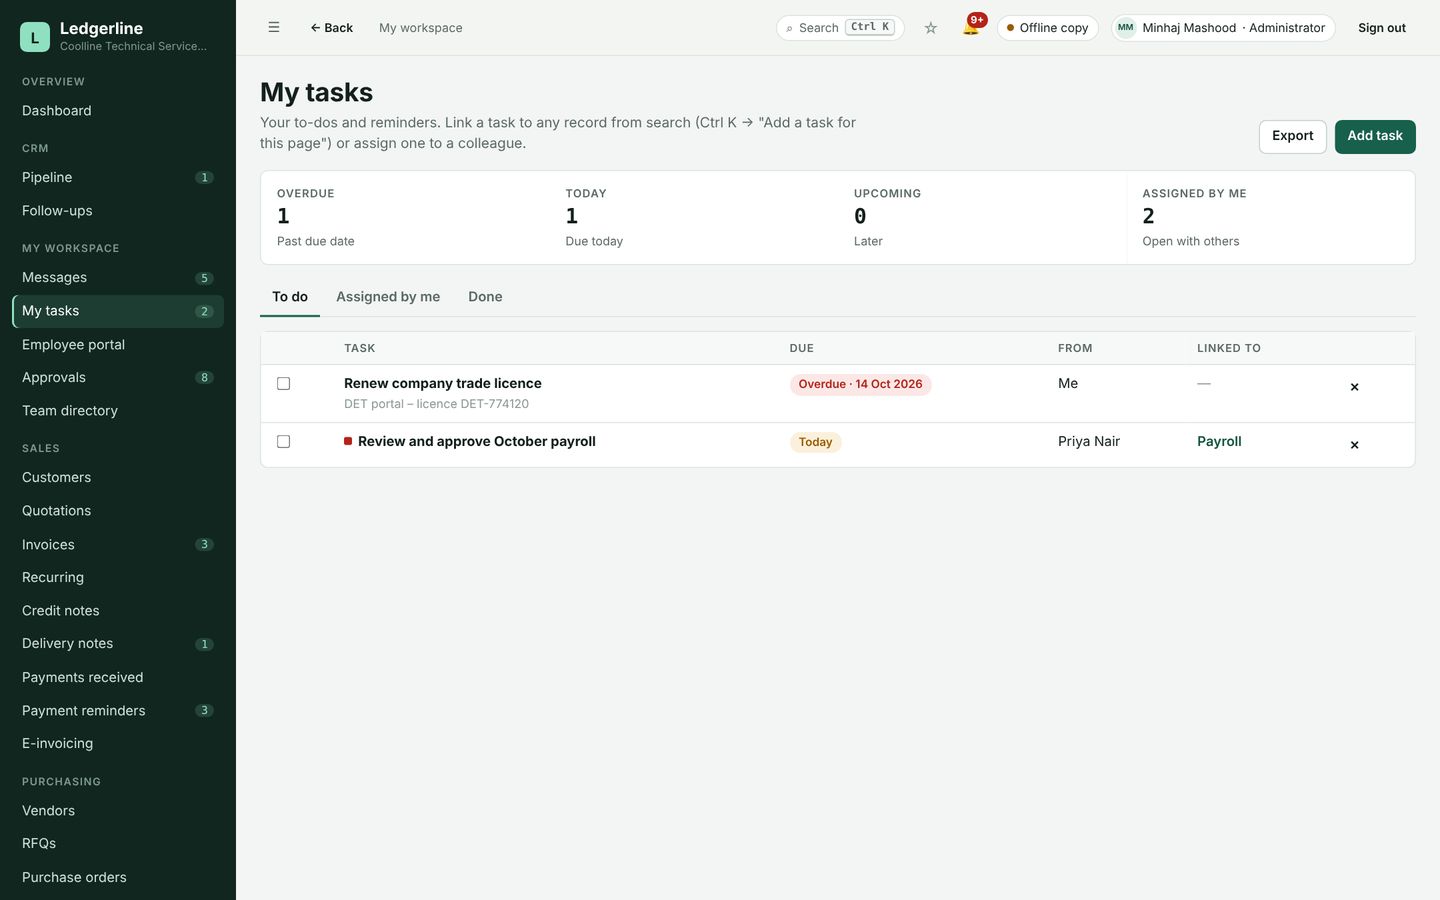
Task: Open the Search Ctrl K box
Action: click(840, 28)
